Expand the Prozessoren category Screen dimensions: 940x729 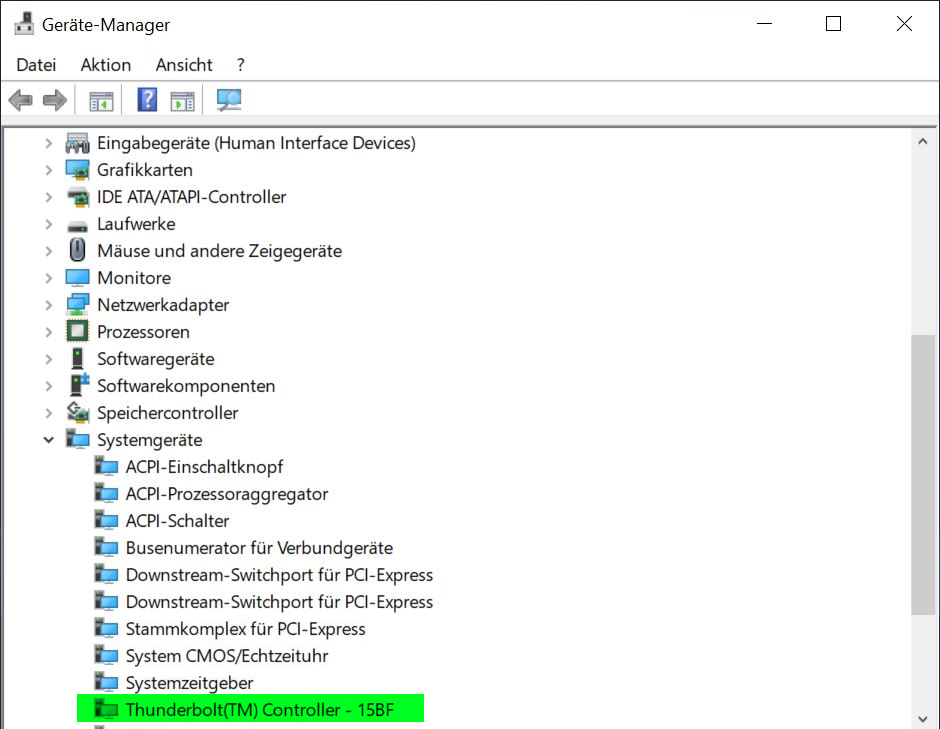[49, 332]
